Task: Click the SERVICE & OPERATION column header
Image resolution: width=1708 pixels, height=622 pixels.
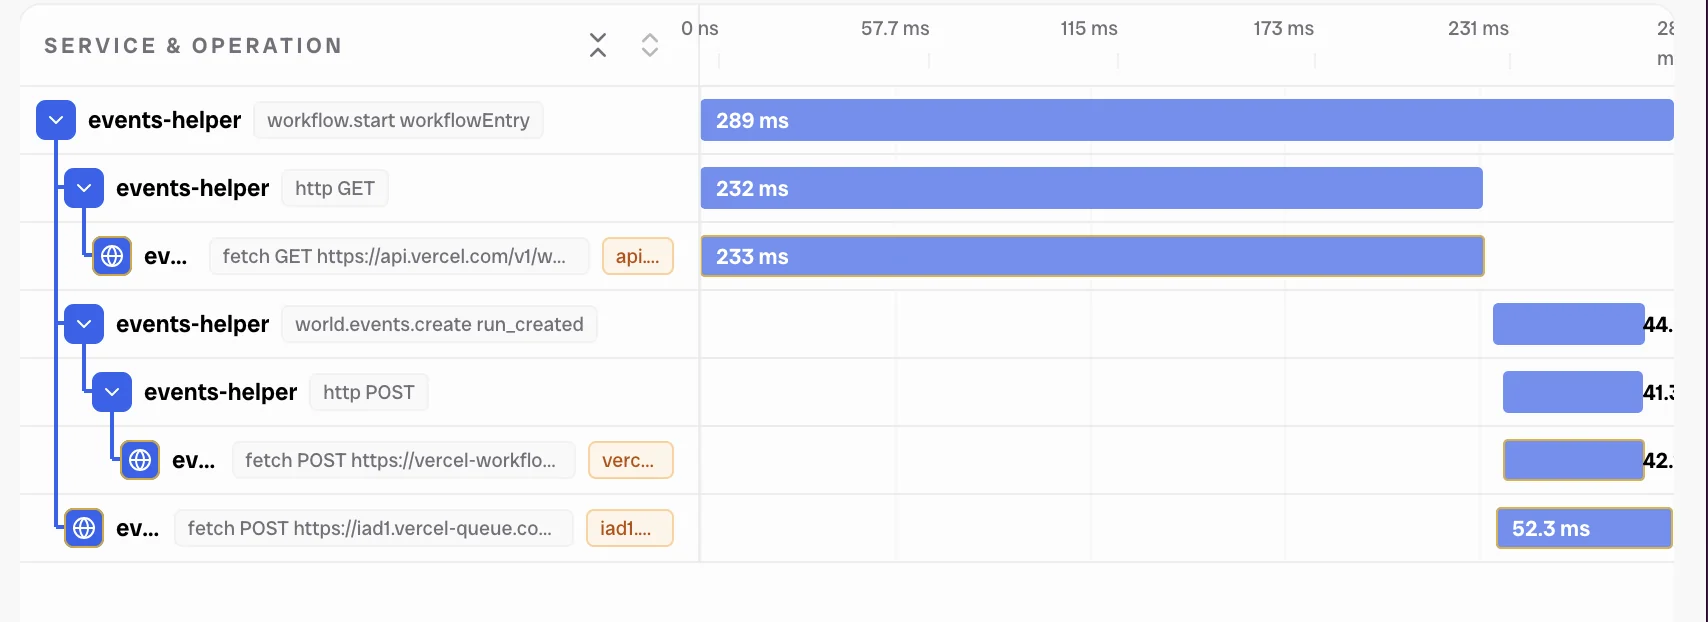Action: point(193,46)
